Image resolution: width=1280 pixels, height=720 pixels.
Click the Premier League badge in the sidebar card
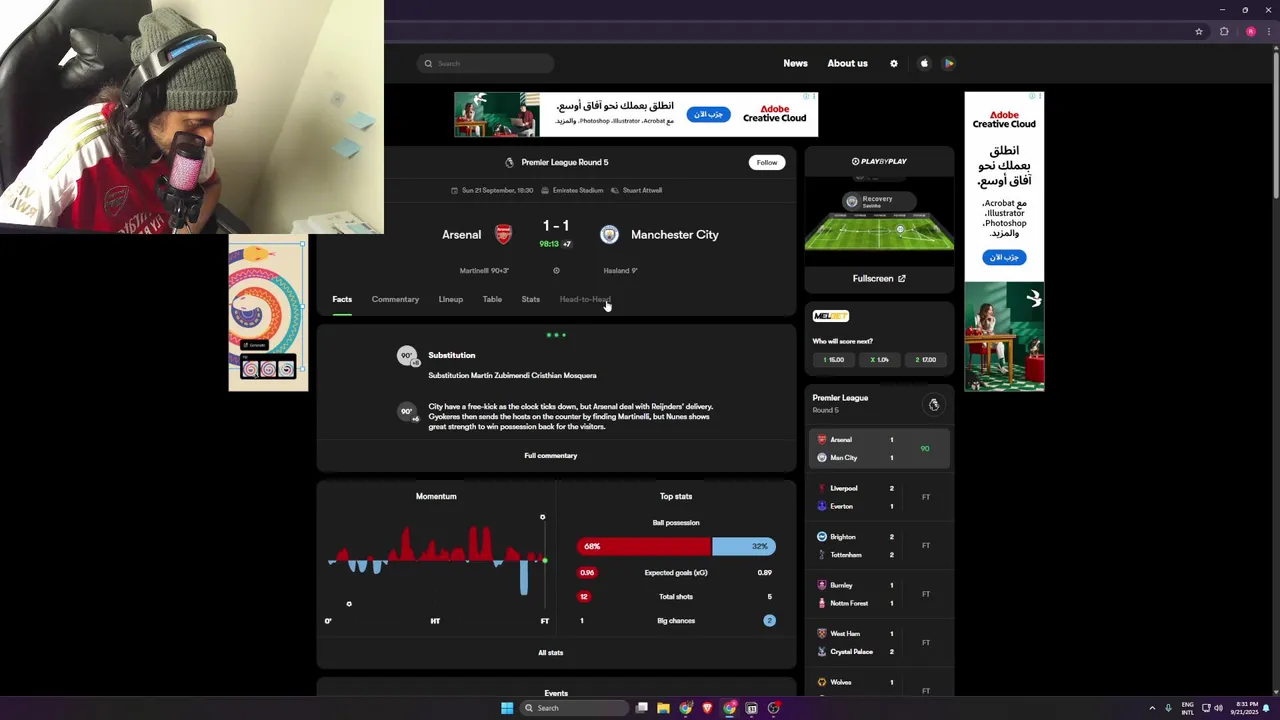click(934, 405)
